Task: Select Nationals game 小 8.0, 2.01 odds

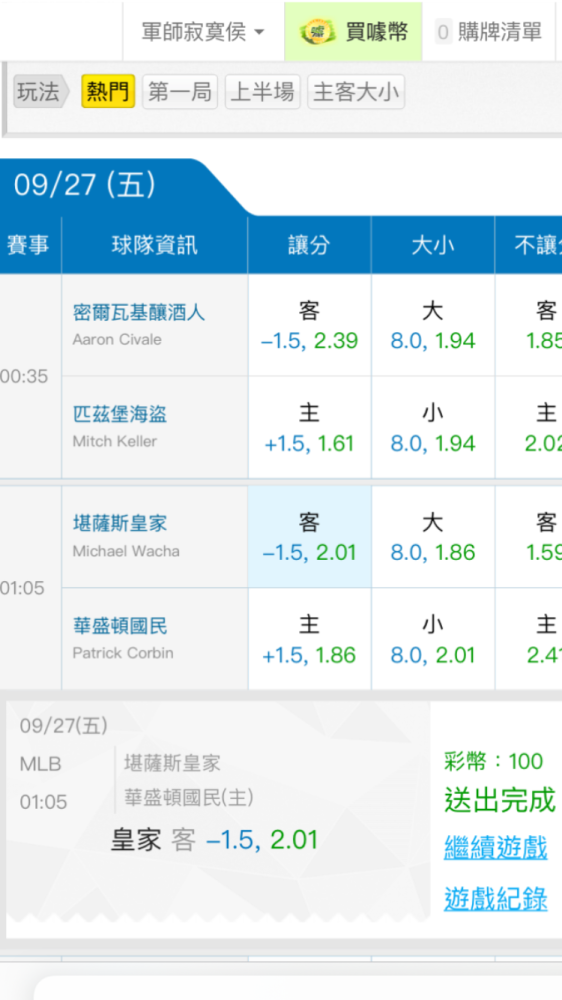Action: click(433, 639)
